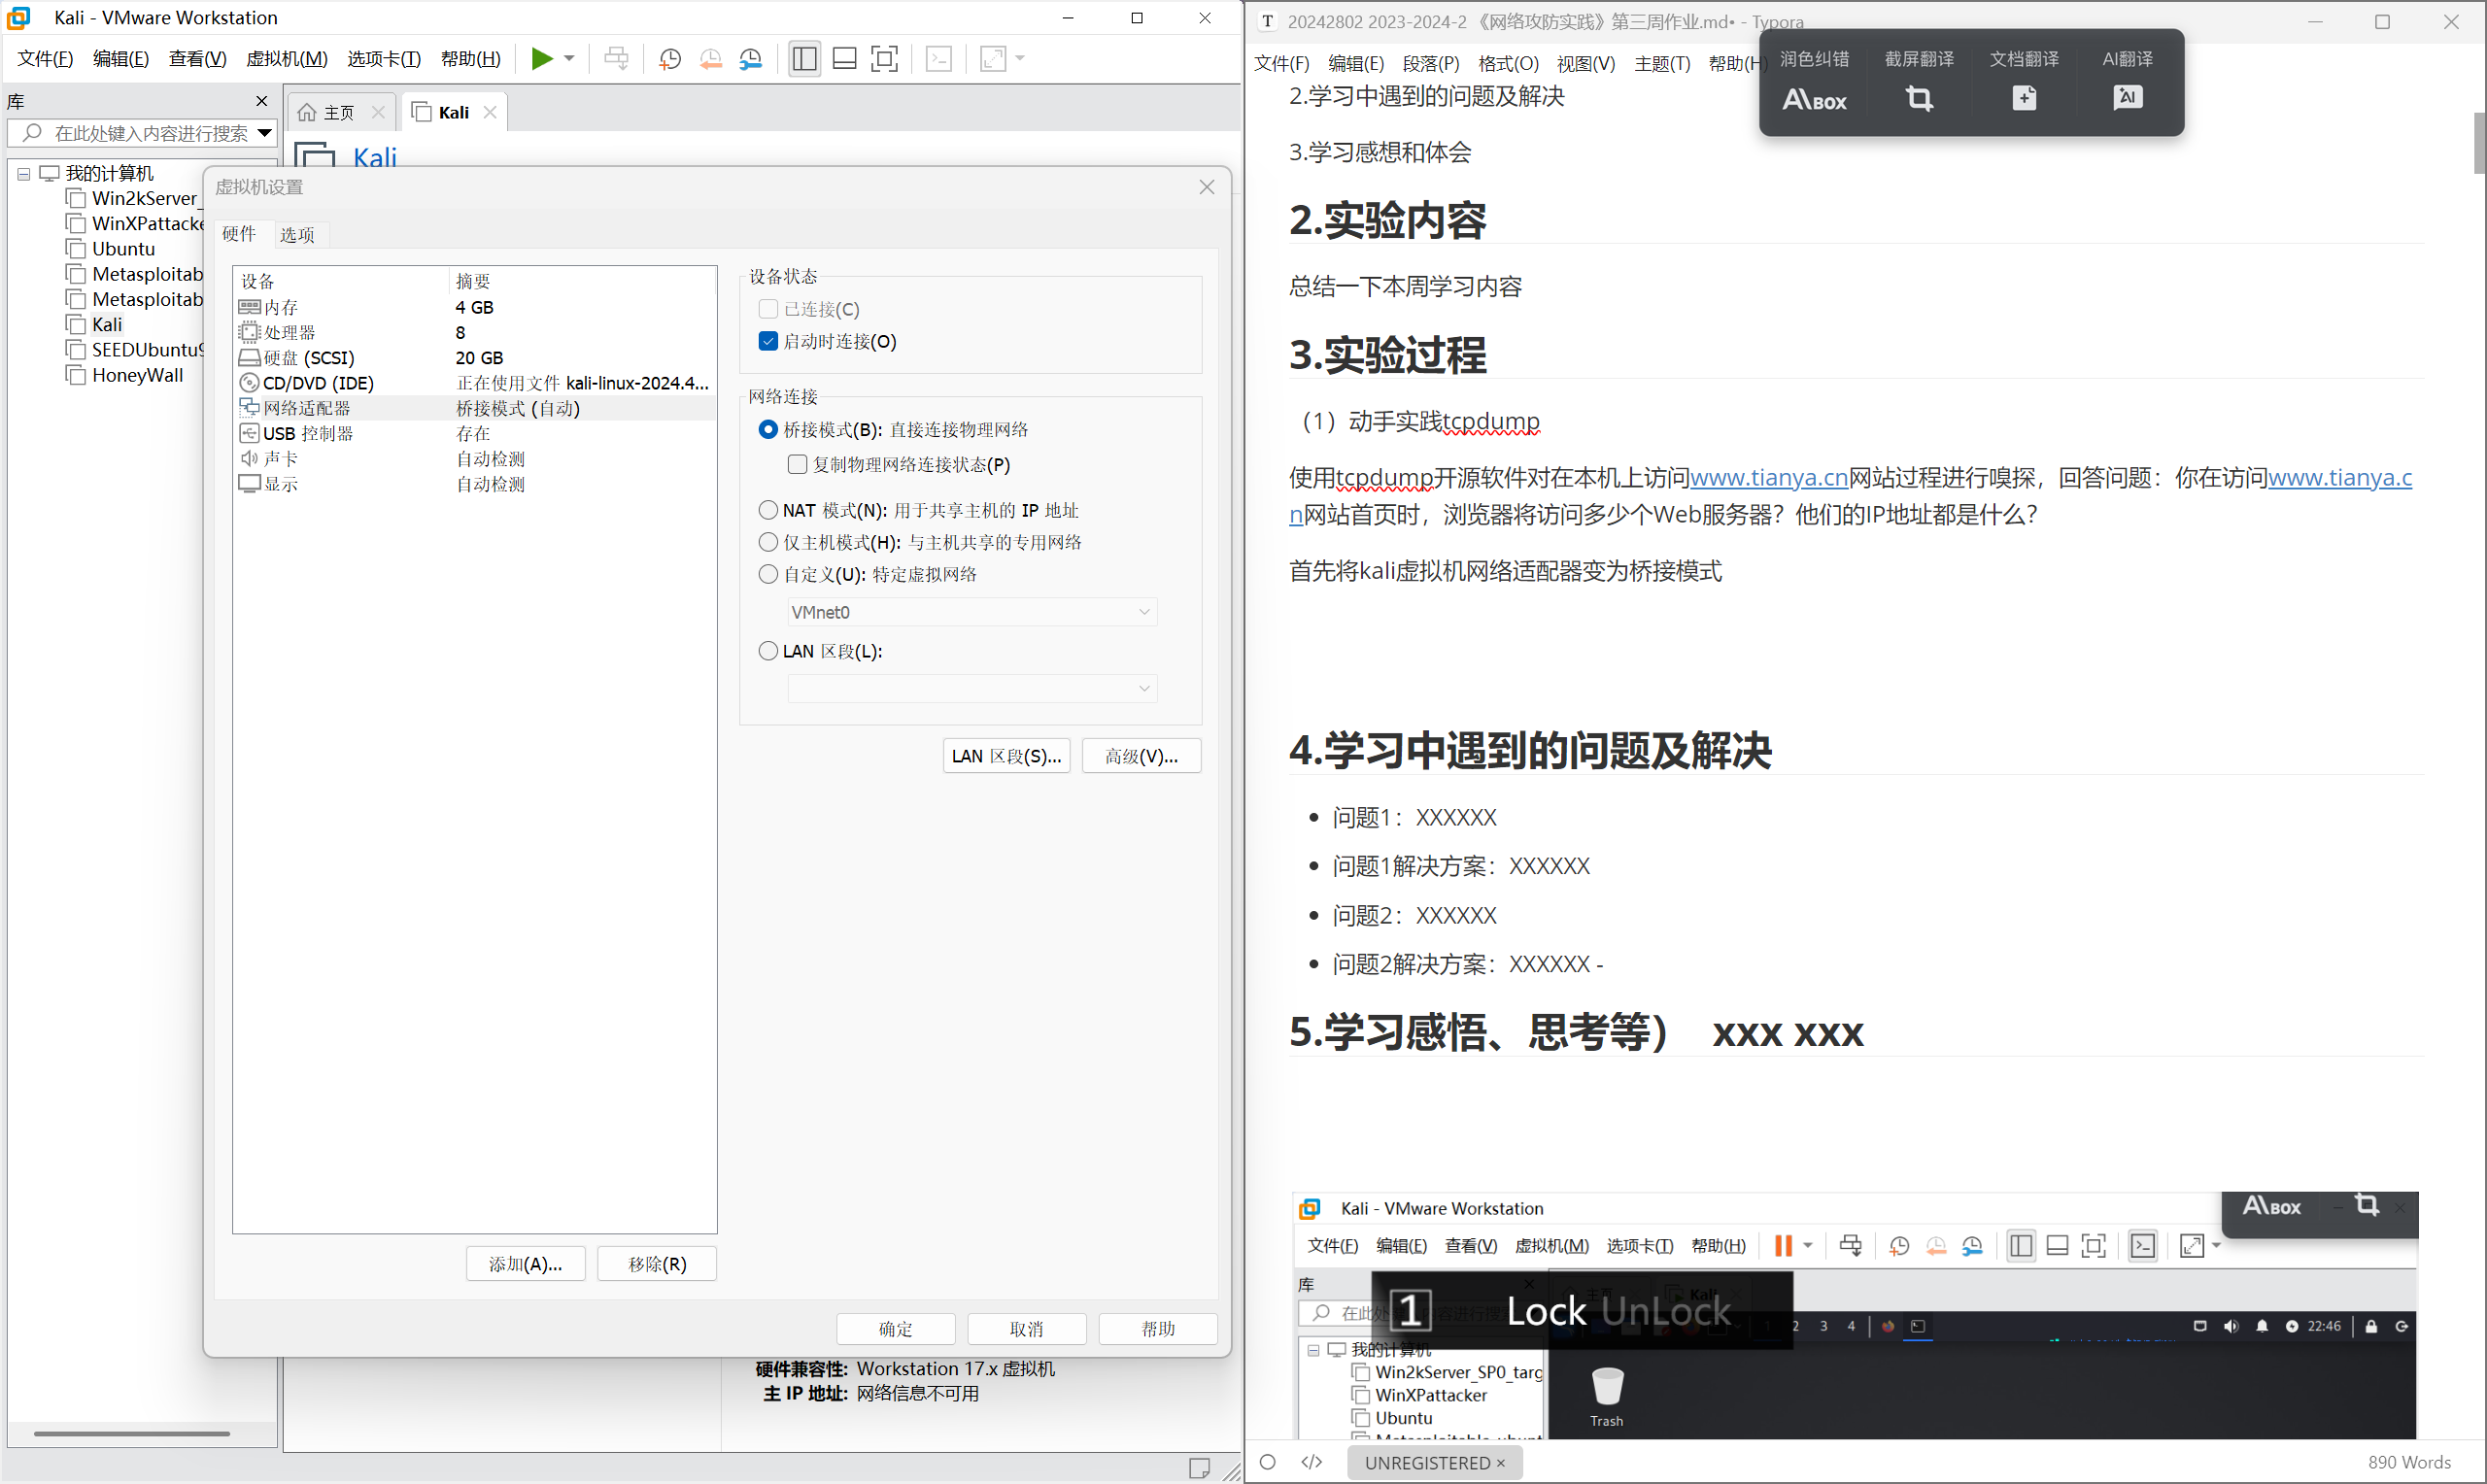Click the AI翻译 icon
Image resolution: width=2487 pixels, height=1484 pixels.
(x=2127, y=98)
